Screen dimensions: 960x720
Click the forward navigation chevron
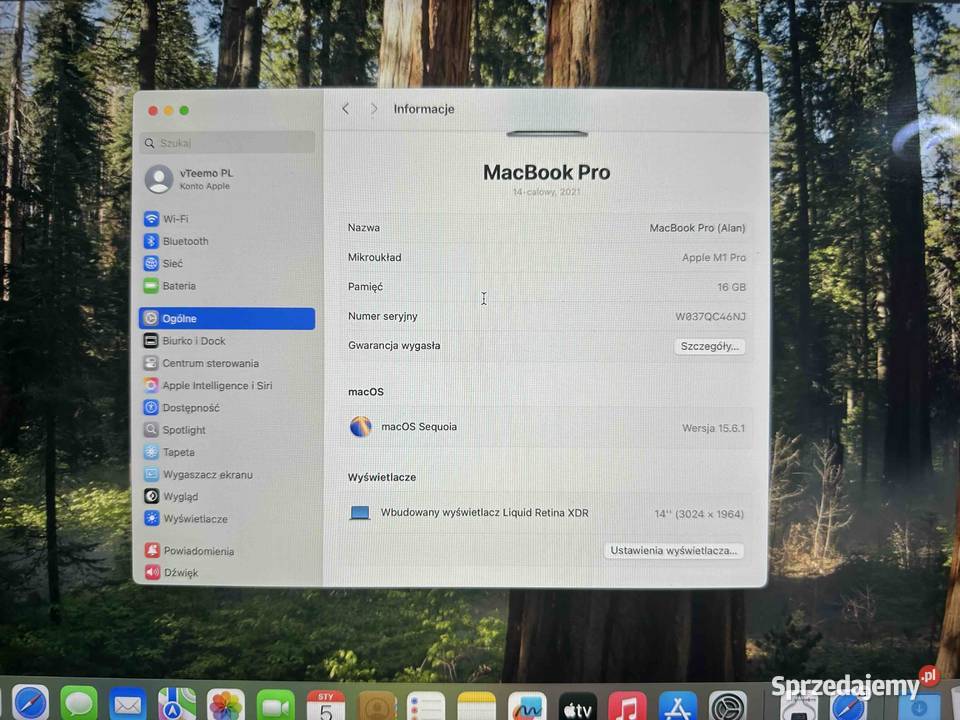(x=371, y=109)
